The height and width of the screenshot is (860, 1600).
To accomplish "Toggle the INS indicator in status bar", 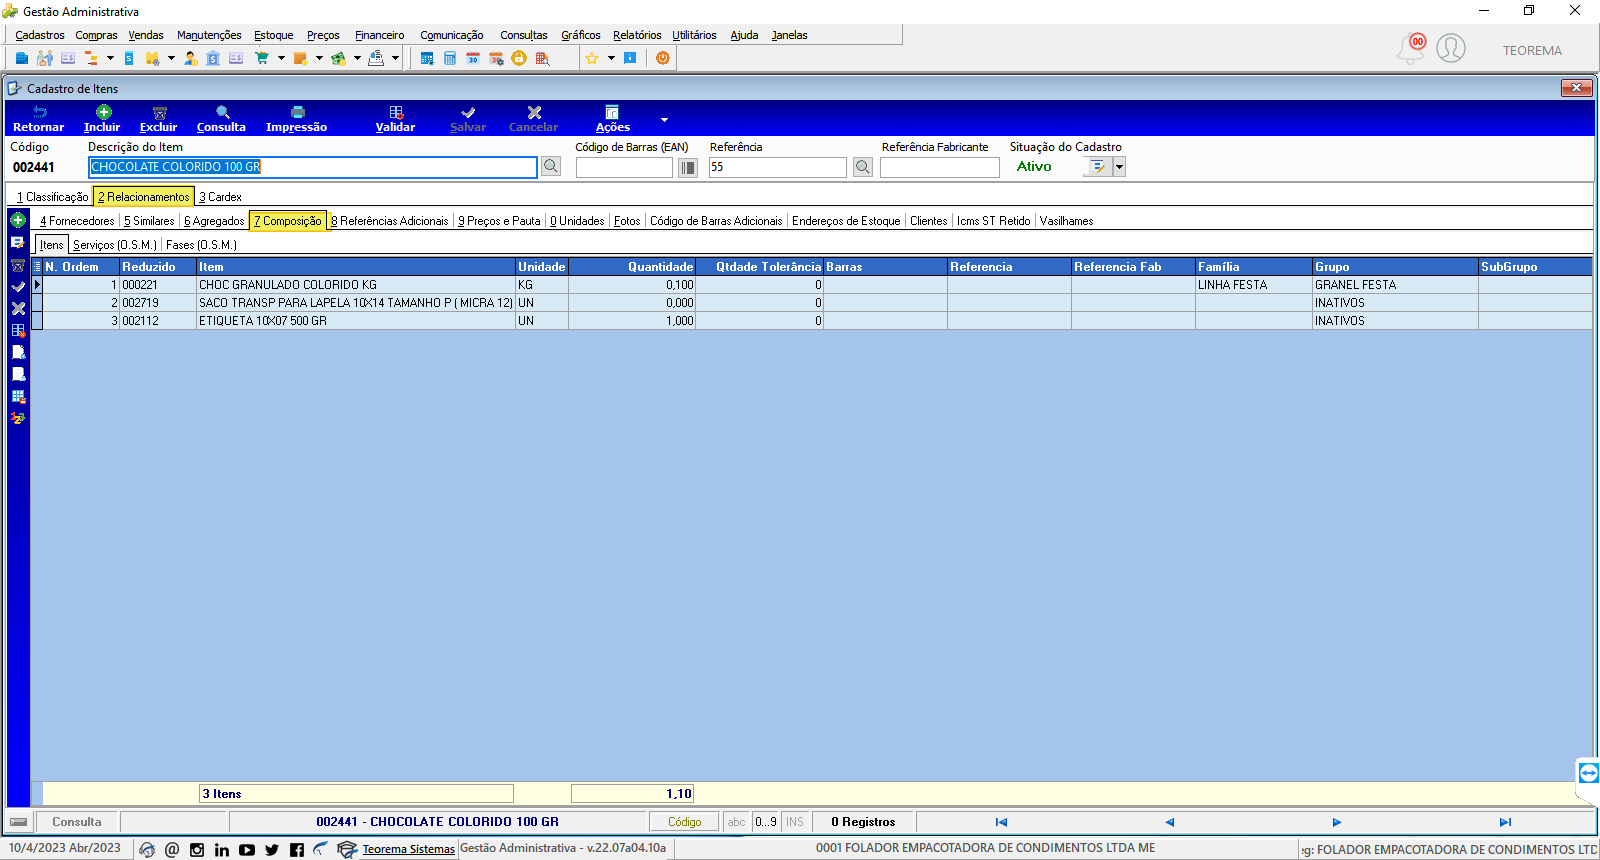I will [795, 822].
